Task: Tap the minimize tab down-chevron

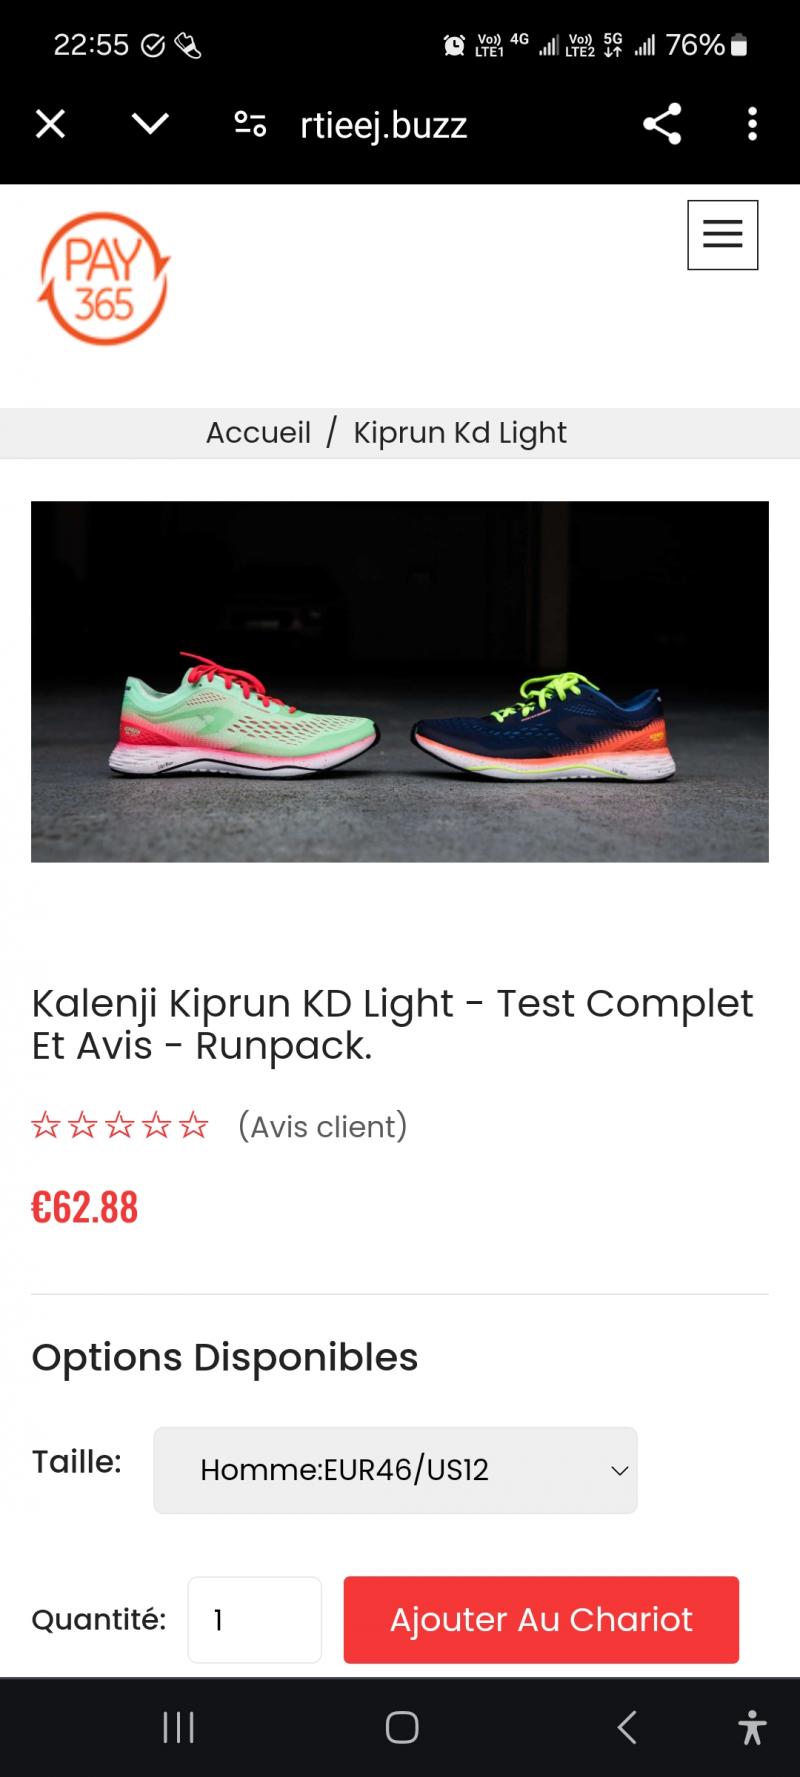Action: [x=150, y=123]
